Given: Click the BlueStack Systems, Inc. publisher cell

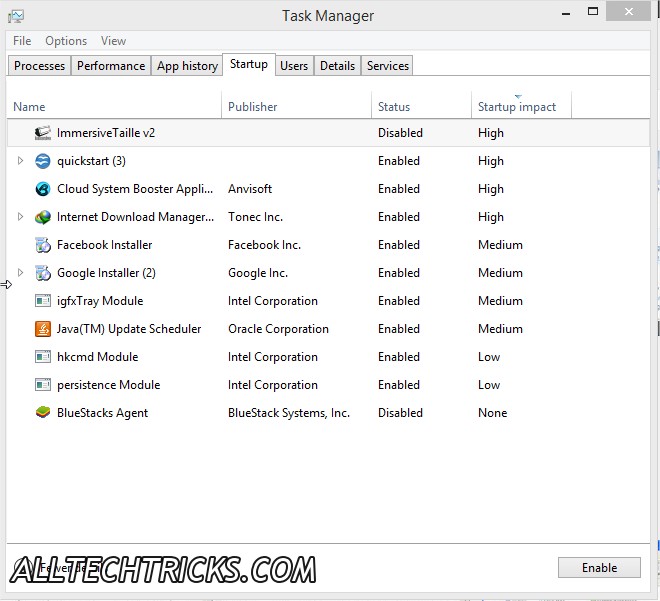Looking at the screenshot, I should [289, 413].
